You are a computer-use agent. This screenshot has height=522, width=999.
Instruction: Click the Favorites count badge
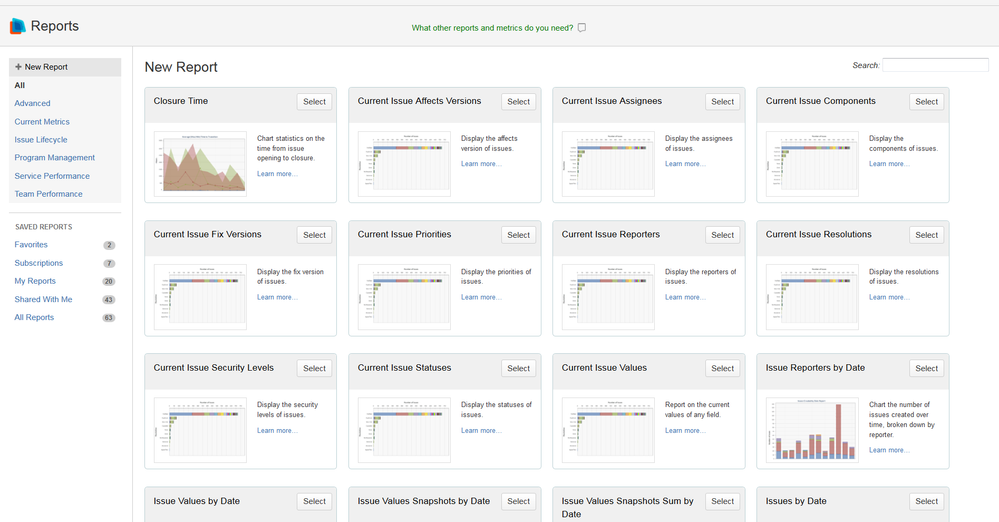[110, 245]
